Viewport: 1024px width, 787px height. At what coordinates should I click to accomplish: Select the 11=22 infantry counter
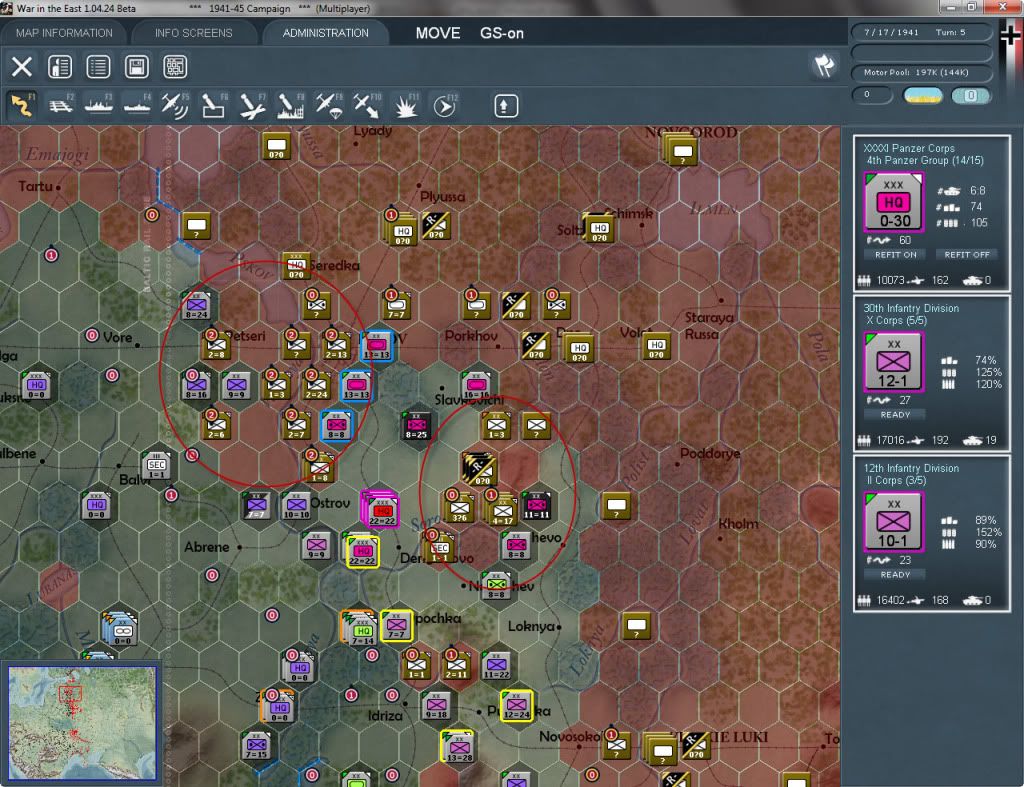[x=496, y=666]
